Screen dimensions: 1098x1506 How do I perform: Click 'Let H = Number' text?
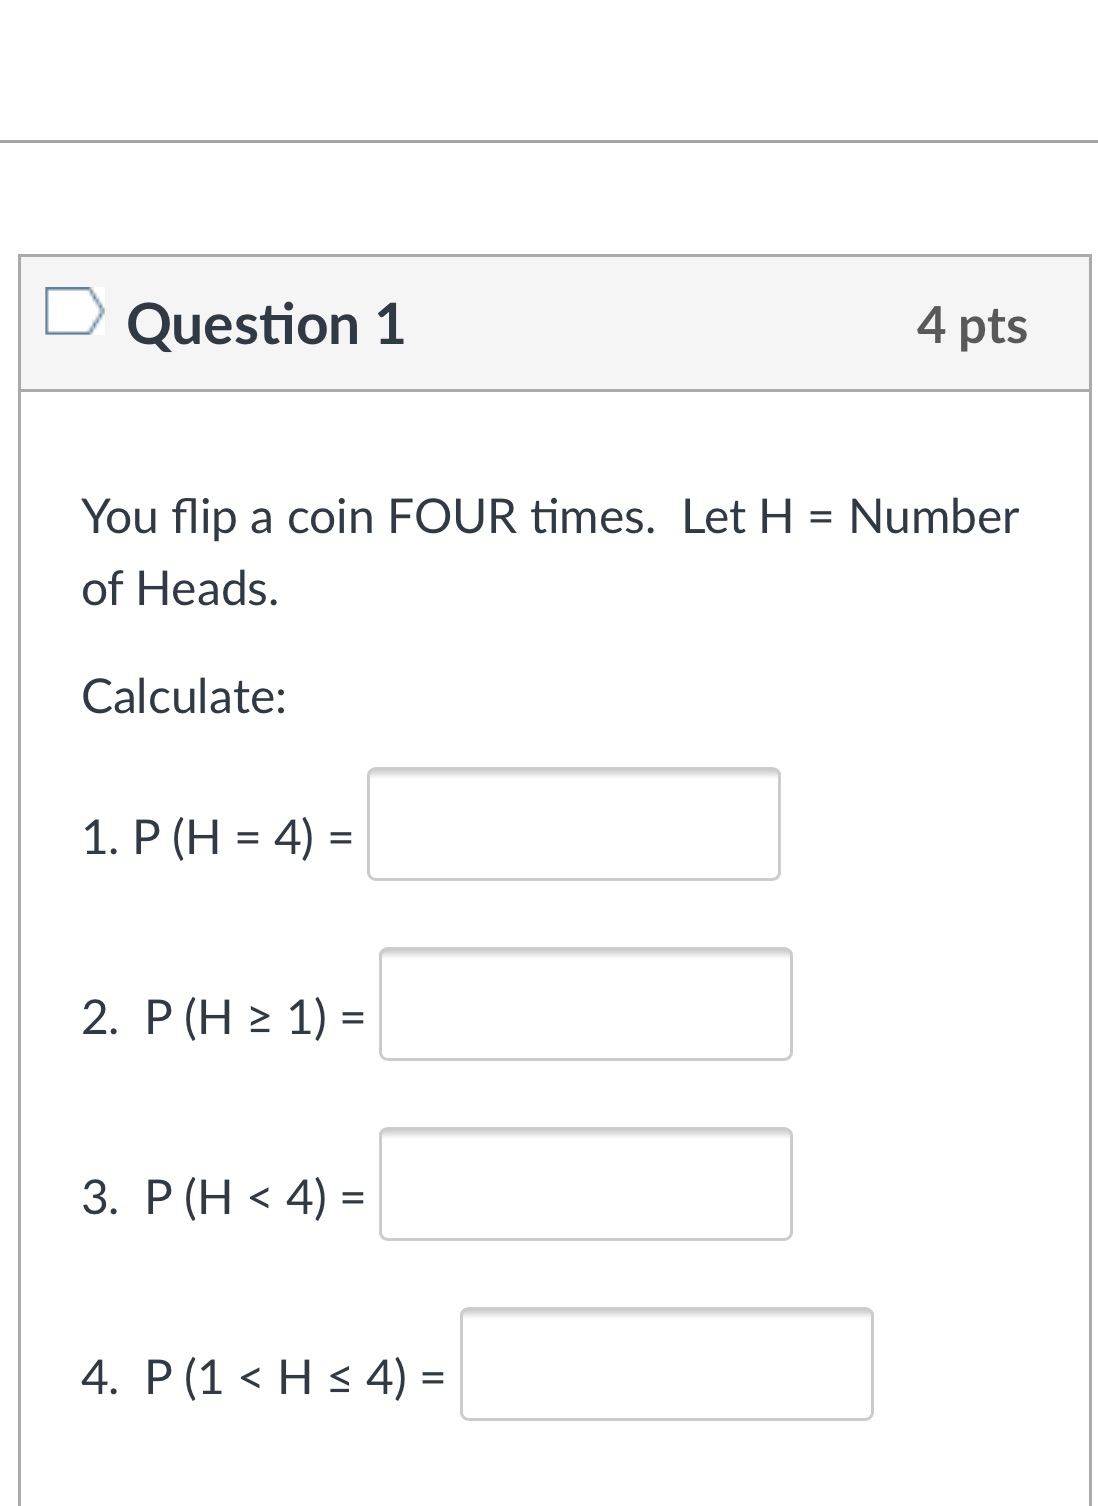pos(850,517)
